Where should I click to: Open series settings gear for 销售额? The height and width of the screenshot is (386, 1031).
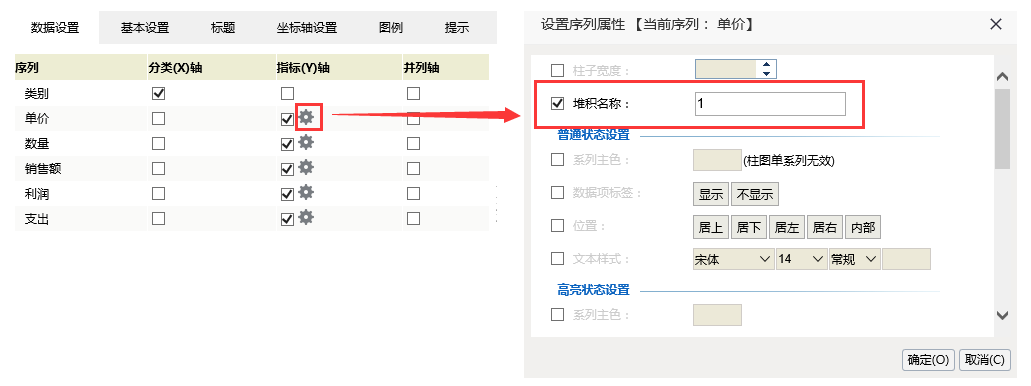click(306, 168)
